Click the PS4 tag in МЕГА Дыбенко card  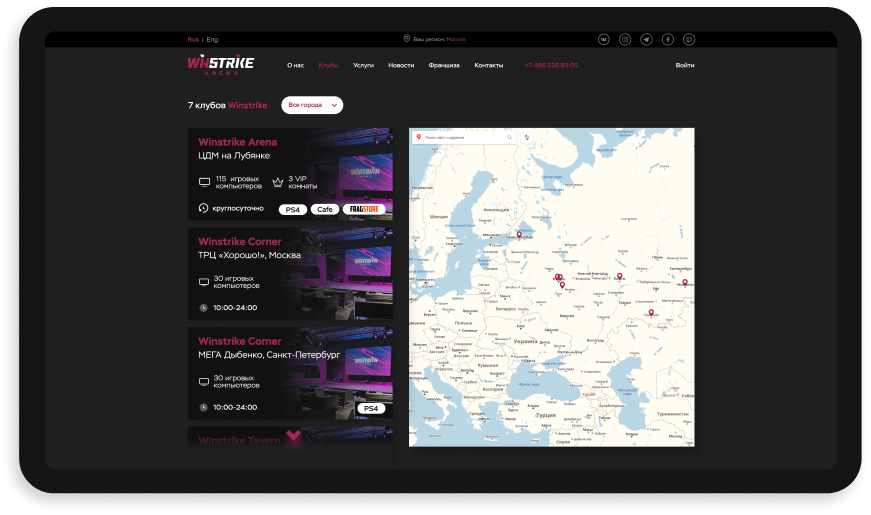371,408
